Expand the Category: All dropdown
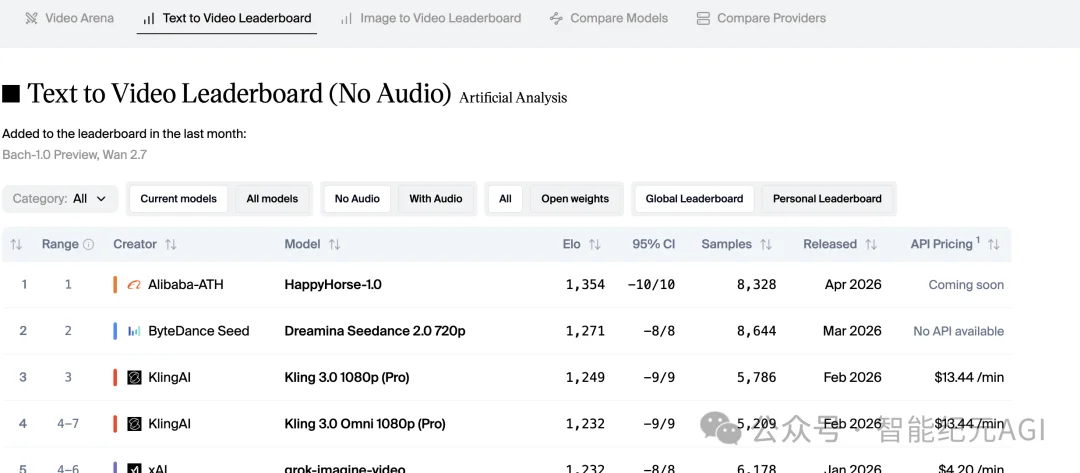 (60, 199)
